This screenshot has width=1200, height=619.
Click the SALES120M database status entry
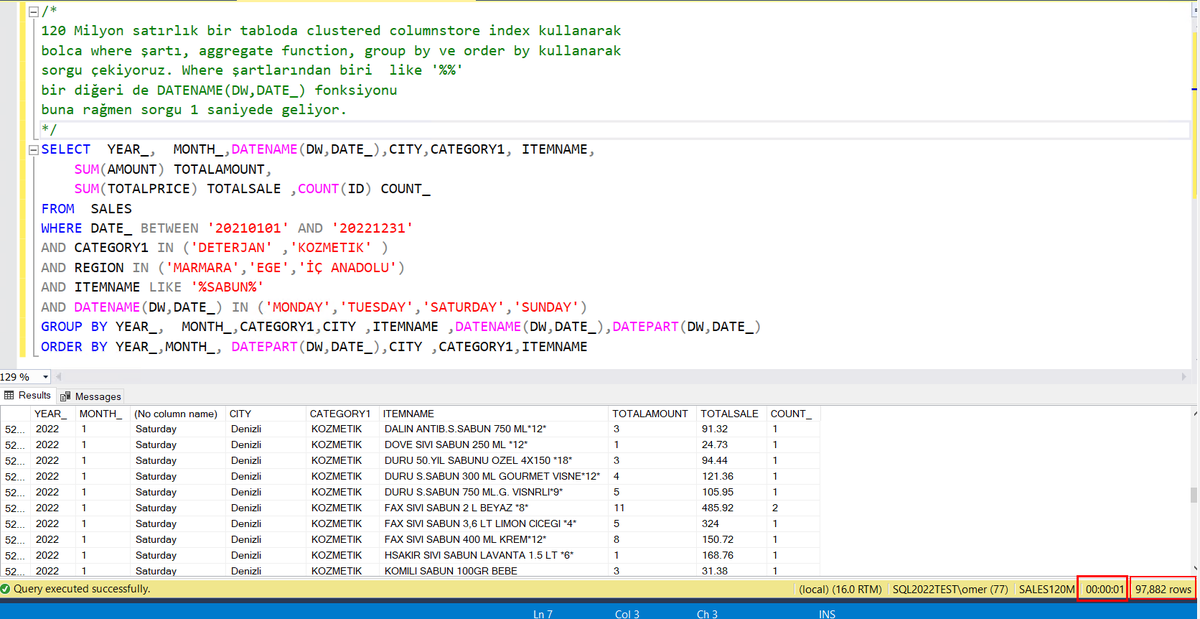click(x=1046, y=589)
